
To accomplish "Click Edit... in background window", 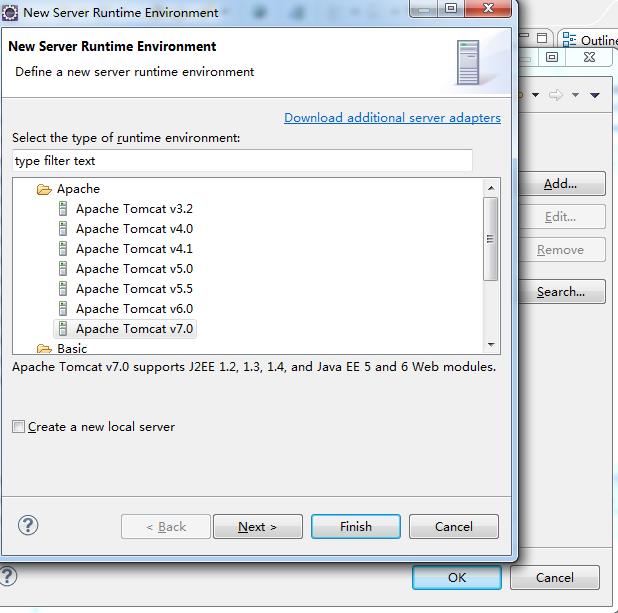I will pos(562,216).
